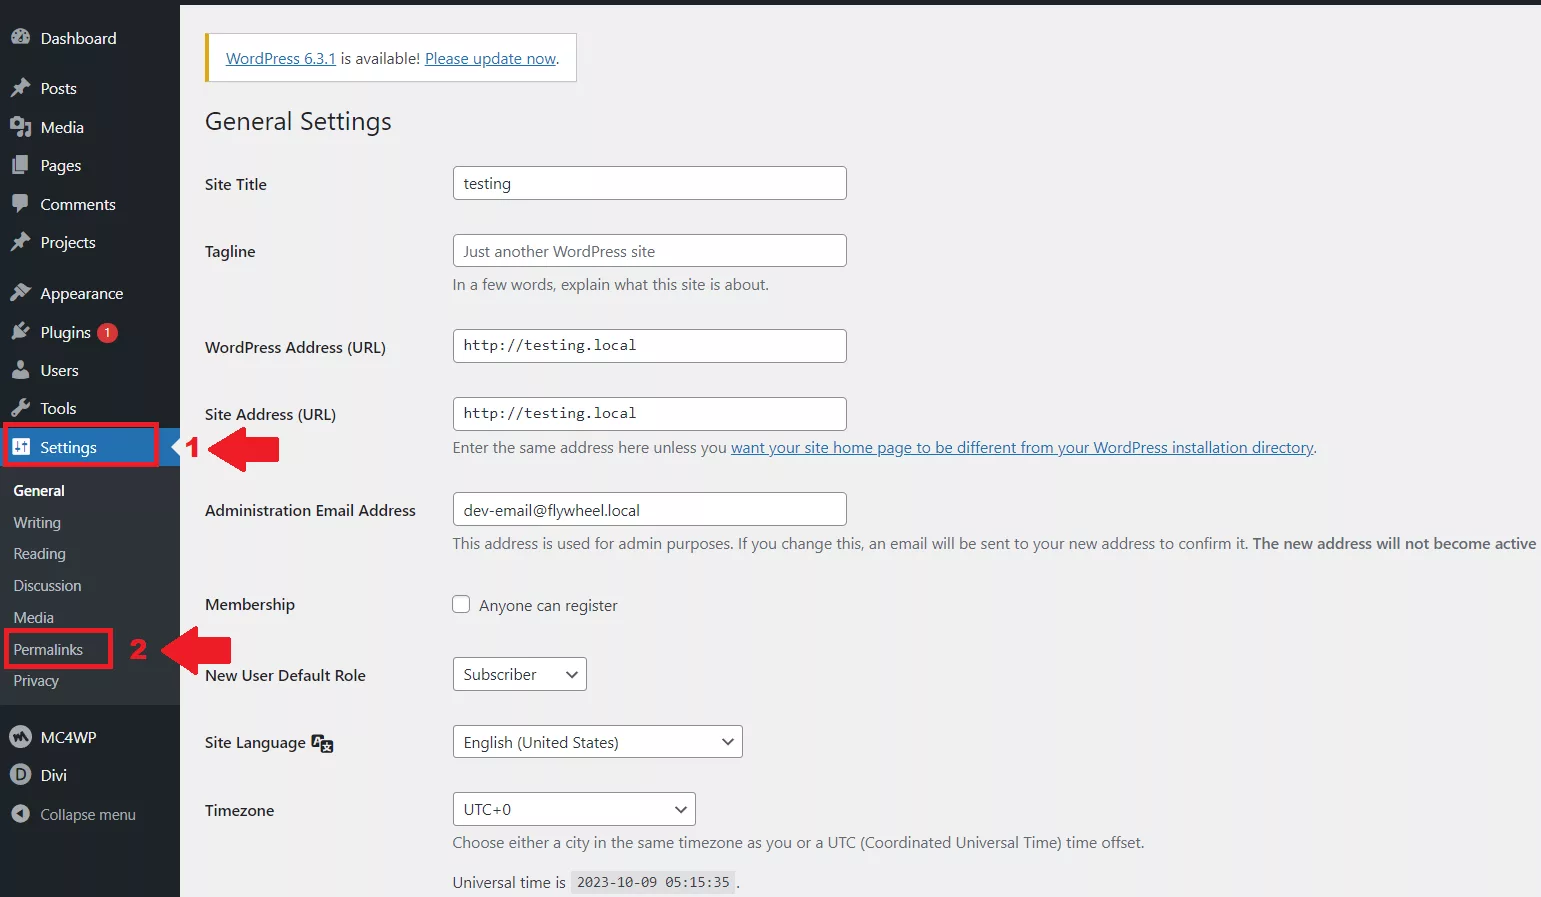Click the Site Language translation icon
The width and height of the screenshot is (1541, 897).
pos(322,743)
